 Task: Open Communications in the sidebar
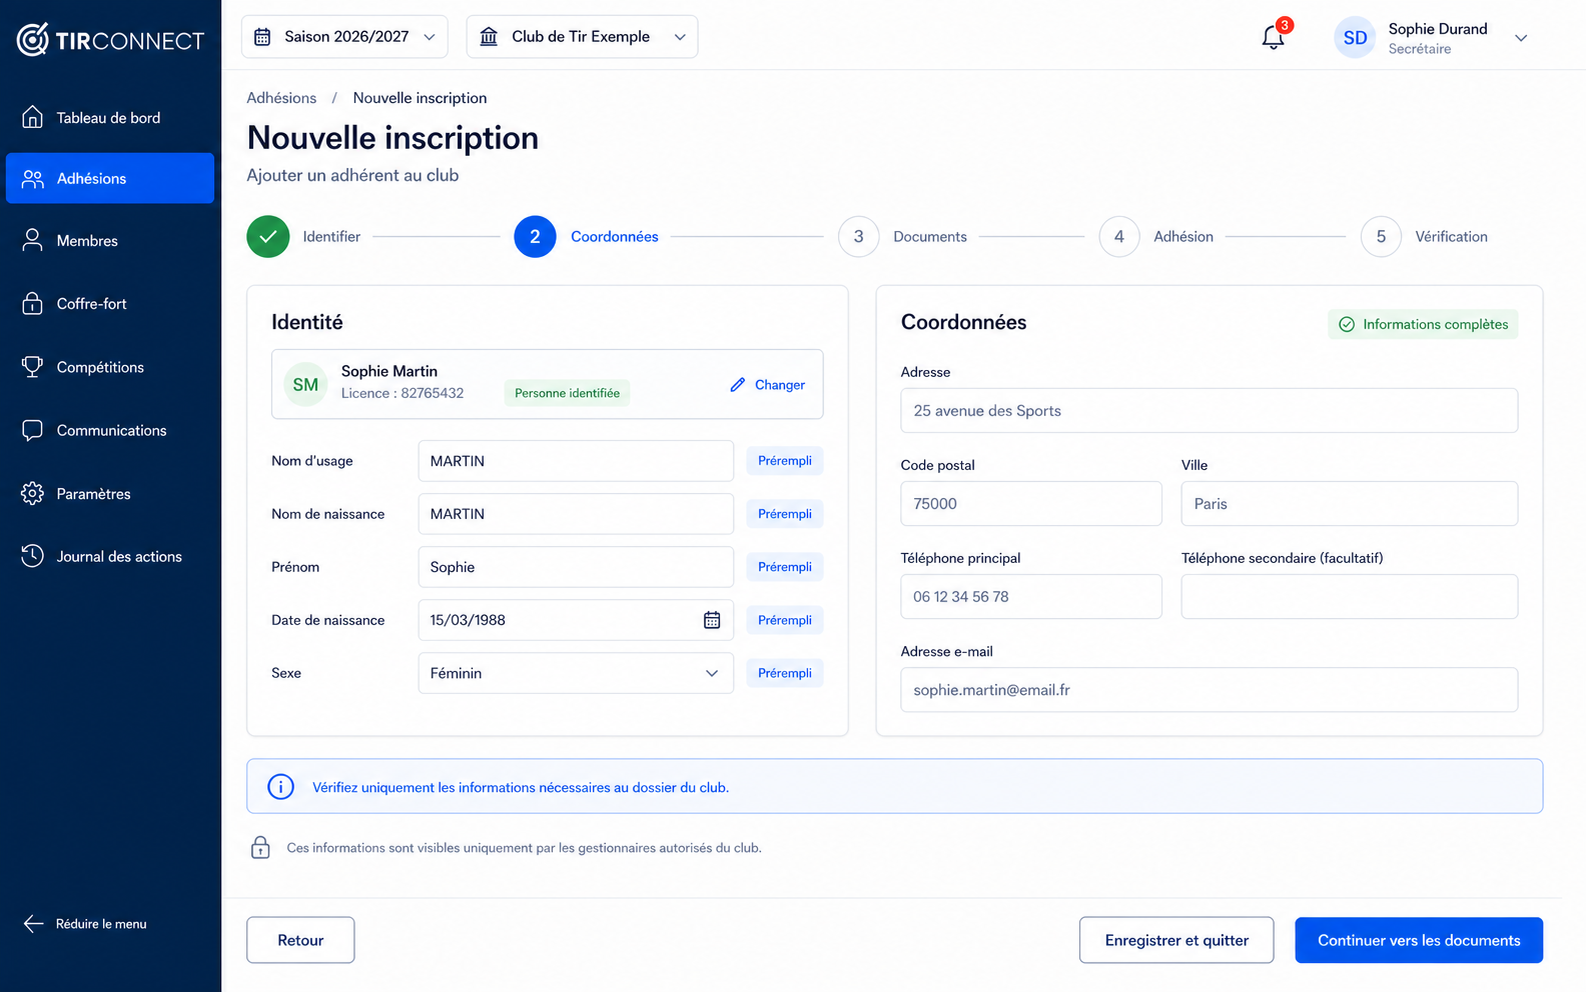(110, 430)
